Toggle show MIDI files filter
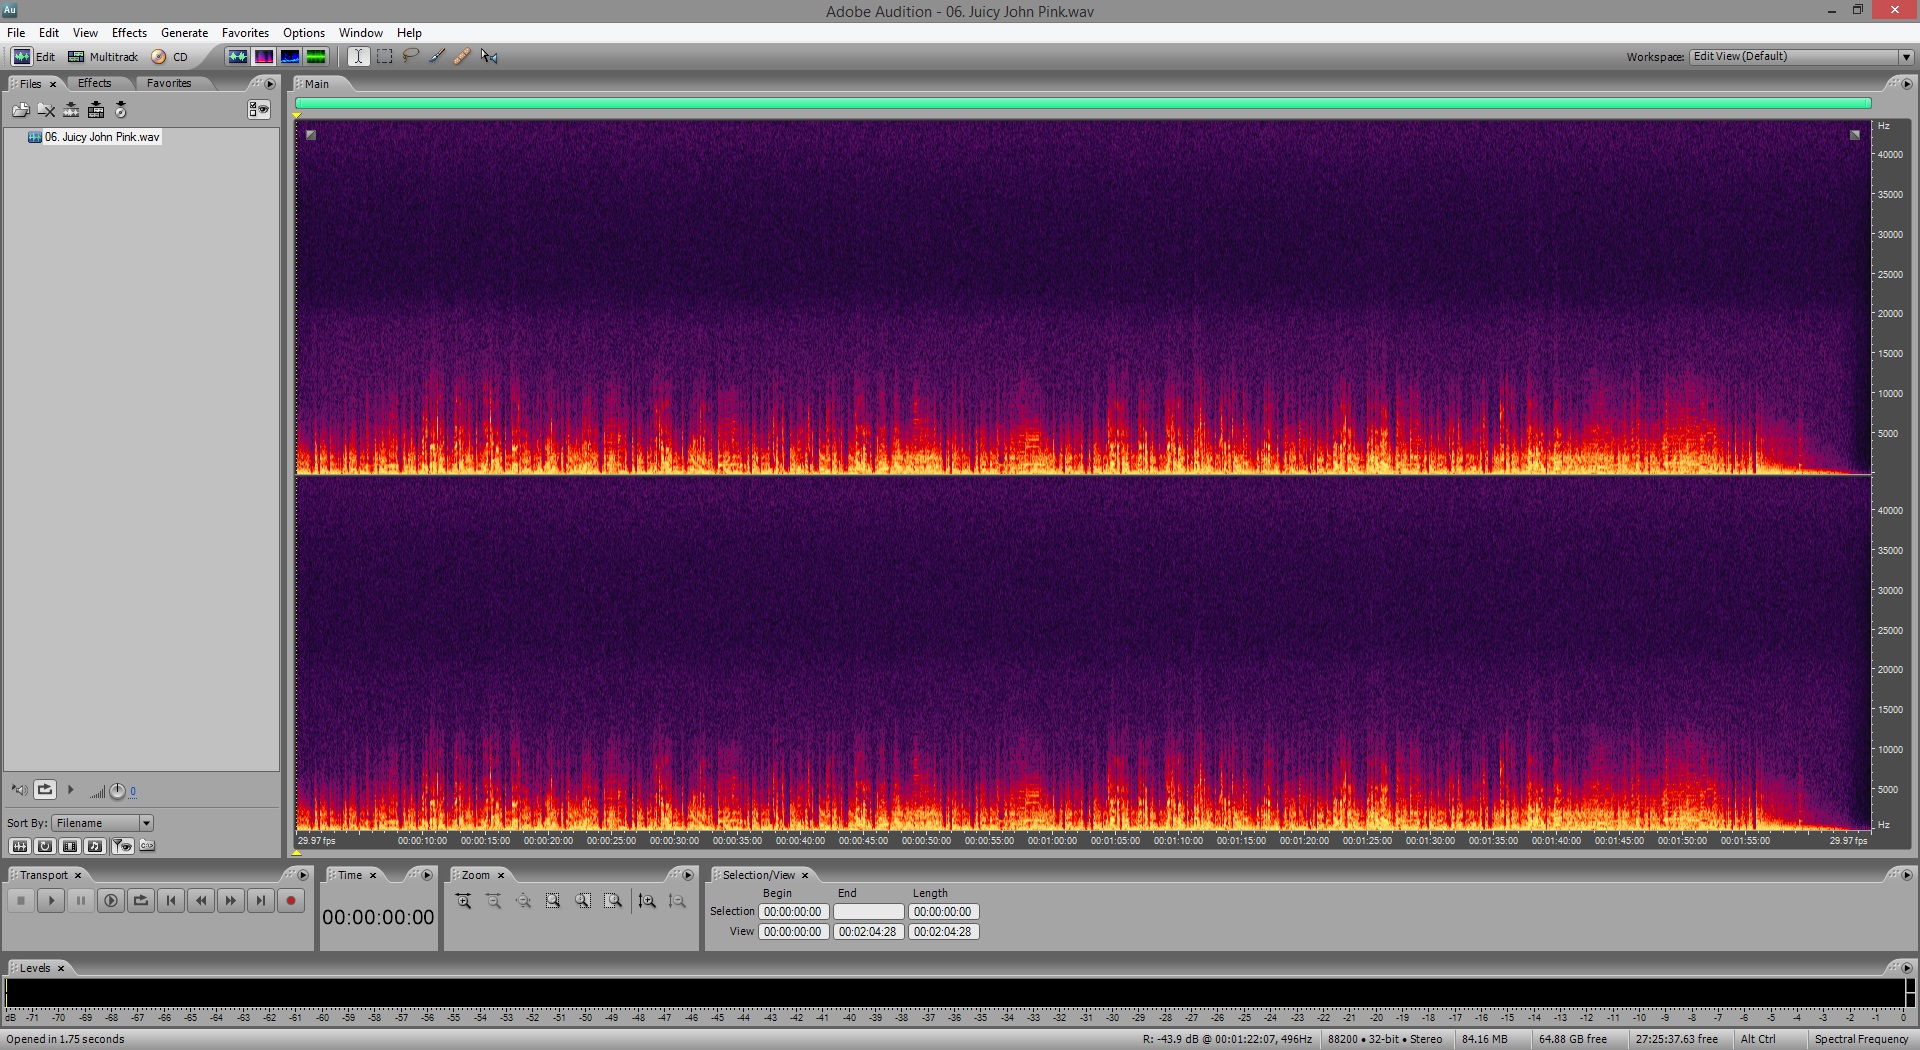1920x1050 pixels. click(95, 846)
